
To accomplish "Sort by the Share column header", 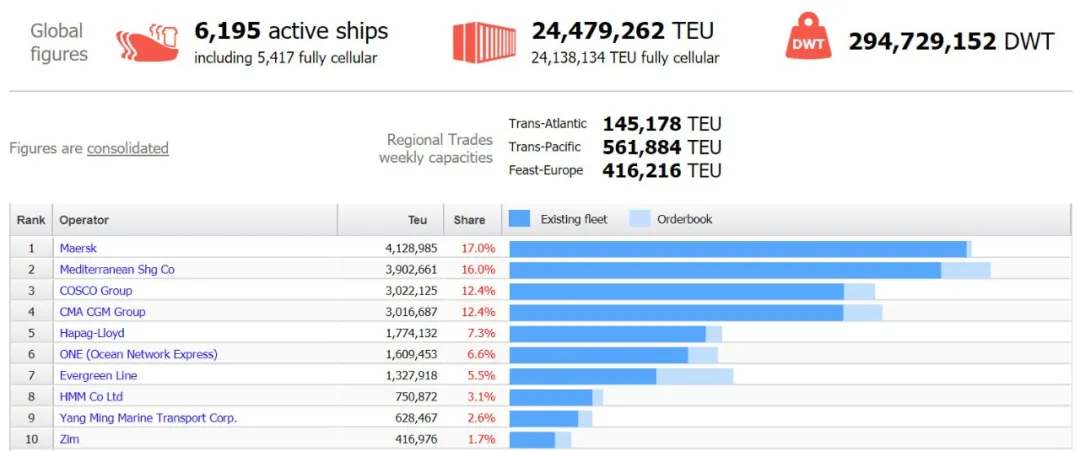I will [x=469, y=220].
